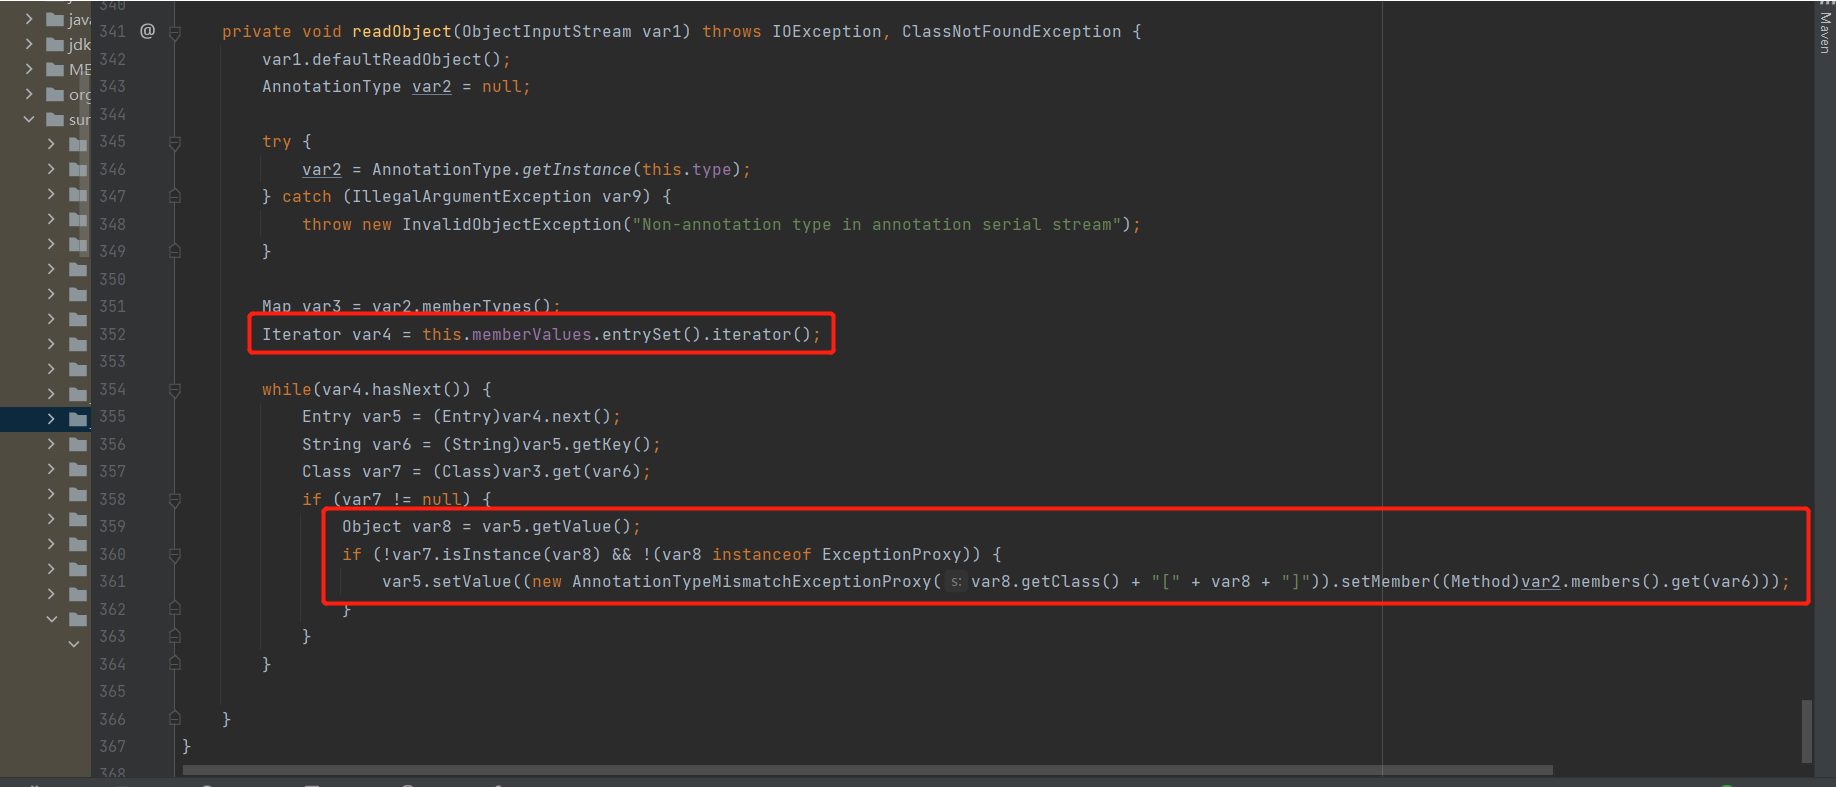The height and width of the screenshot is (787, 1836).
Task: Click line number 367 in the gutter
Action: (112, 746)
